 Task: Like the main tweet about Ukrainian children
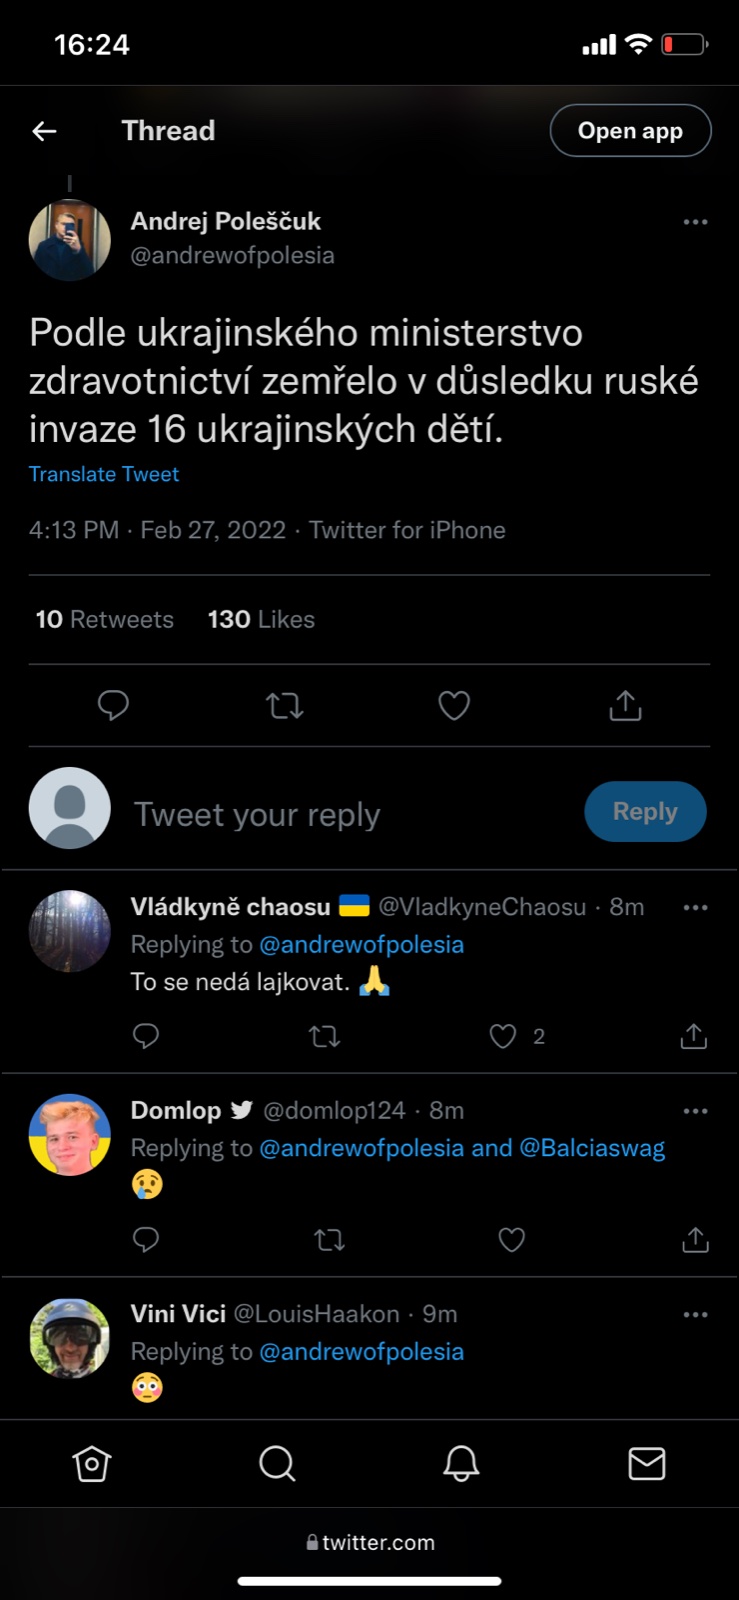point(454,706)
